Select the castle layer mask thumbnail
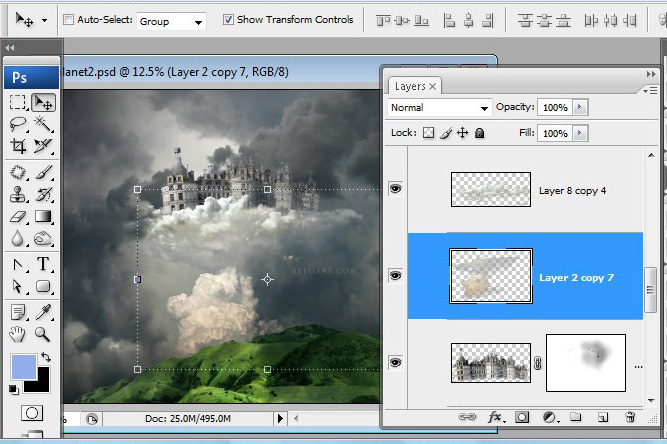Viewport: 667px width, 444px height. [x=586, y=363]
